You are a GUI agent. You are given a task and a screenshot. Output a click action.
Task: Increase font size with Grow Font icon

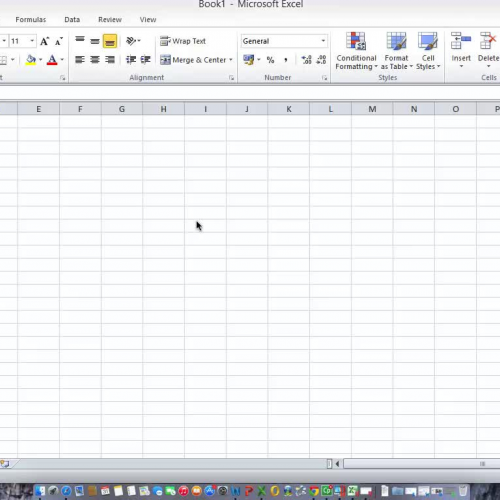[44, 41]
